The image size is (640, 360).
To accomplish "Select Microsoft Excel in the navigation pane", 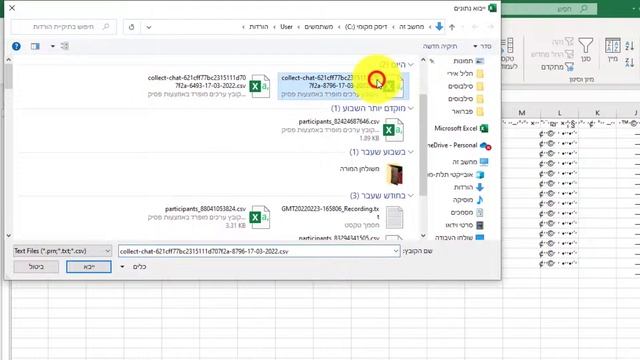I will pos(461,128).
